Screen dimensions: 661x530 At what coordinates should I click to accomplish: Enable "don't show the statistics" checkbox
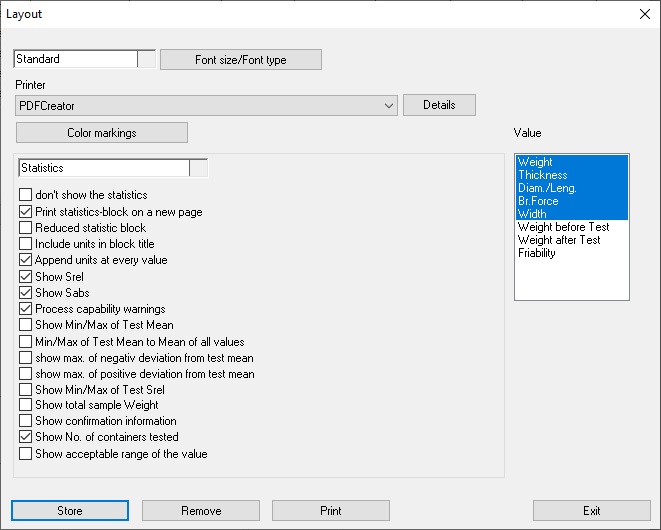[x=26, y=195]
